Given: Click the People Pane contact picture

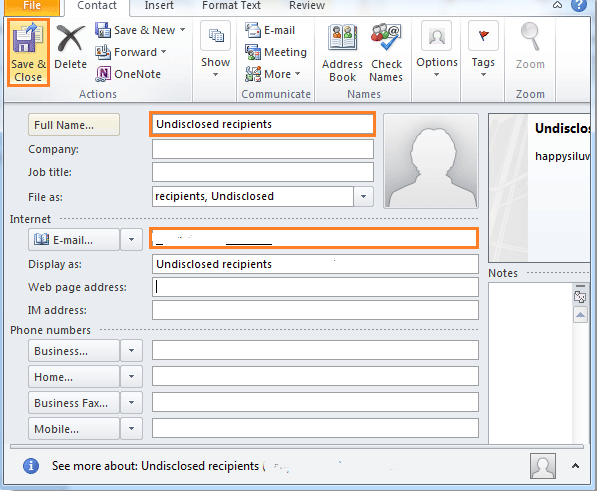Looking at the screenshot, I should pyautogui.click(x=543, y=466).
